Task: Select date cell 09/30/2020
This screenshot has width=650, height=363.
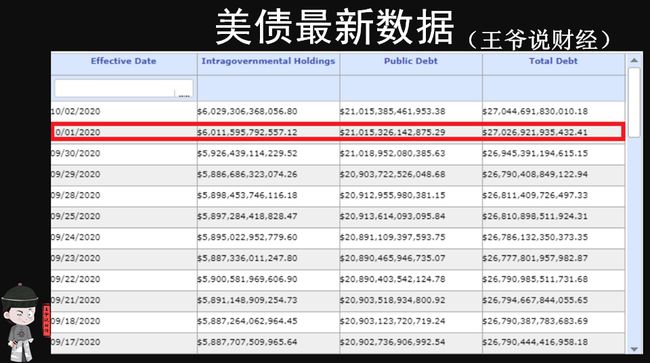Action: click(76, 153)
